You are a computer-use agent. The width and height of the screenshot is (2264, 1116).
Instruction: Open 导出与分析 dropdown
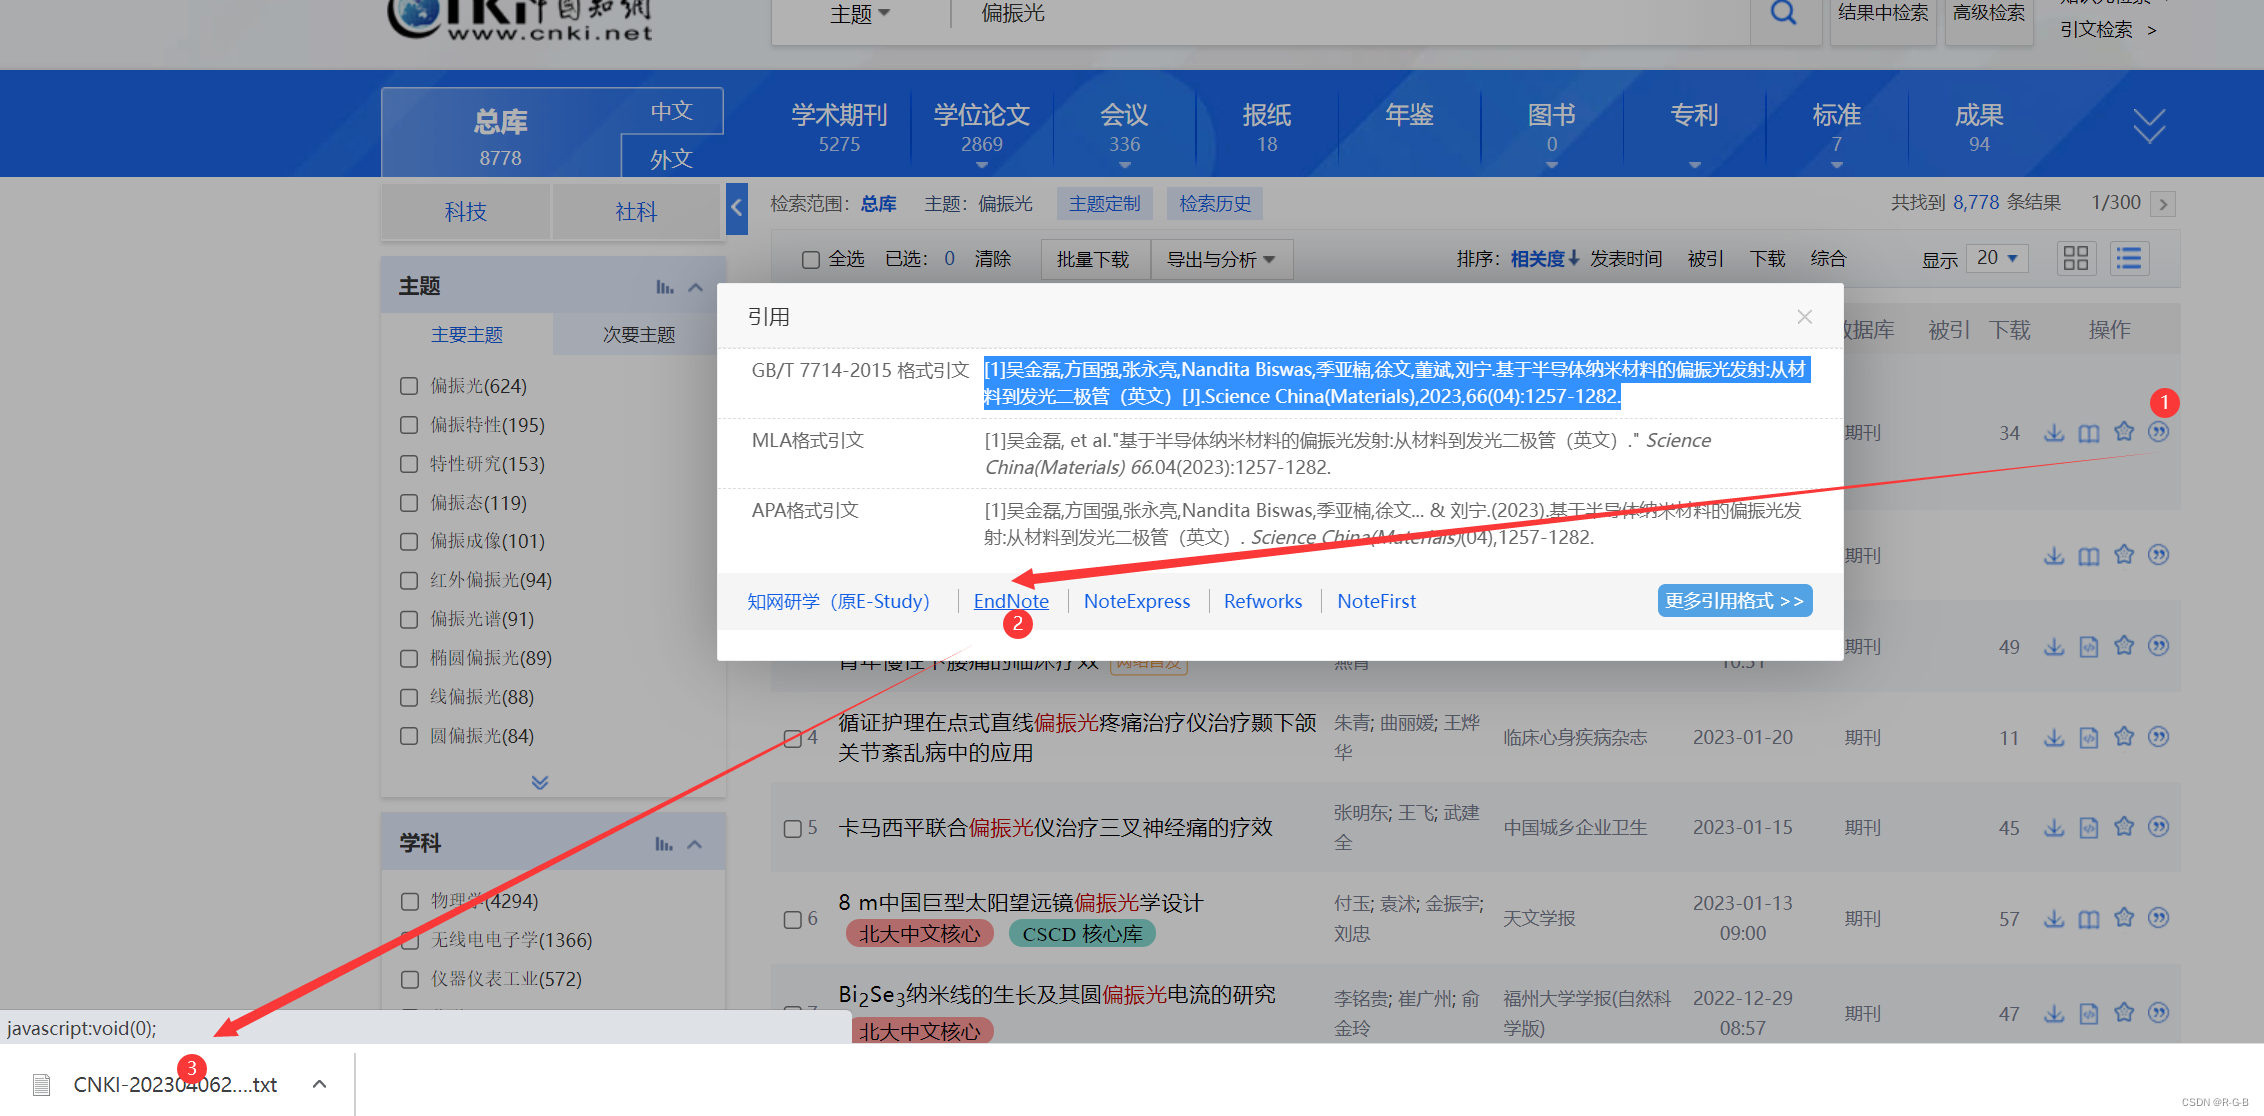tap(1221, 260)
